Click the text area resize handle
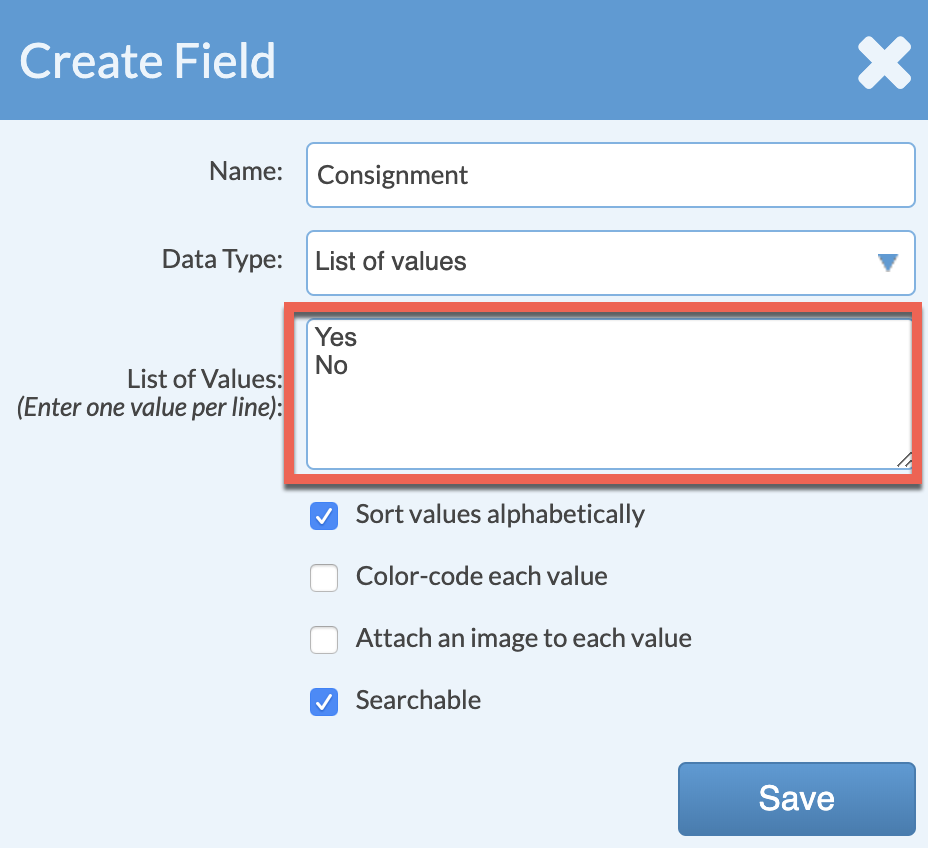The height and width of the screenshot is (848, 928). click(904, 460)
